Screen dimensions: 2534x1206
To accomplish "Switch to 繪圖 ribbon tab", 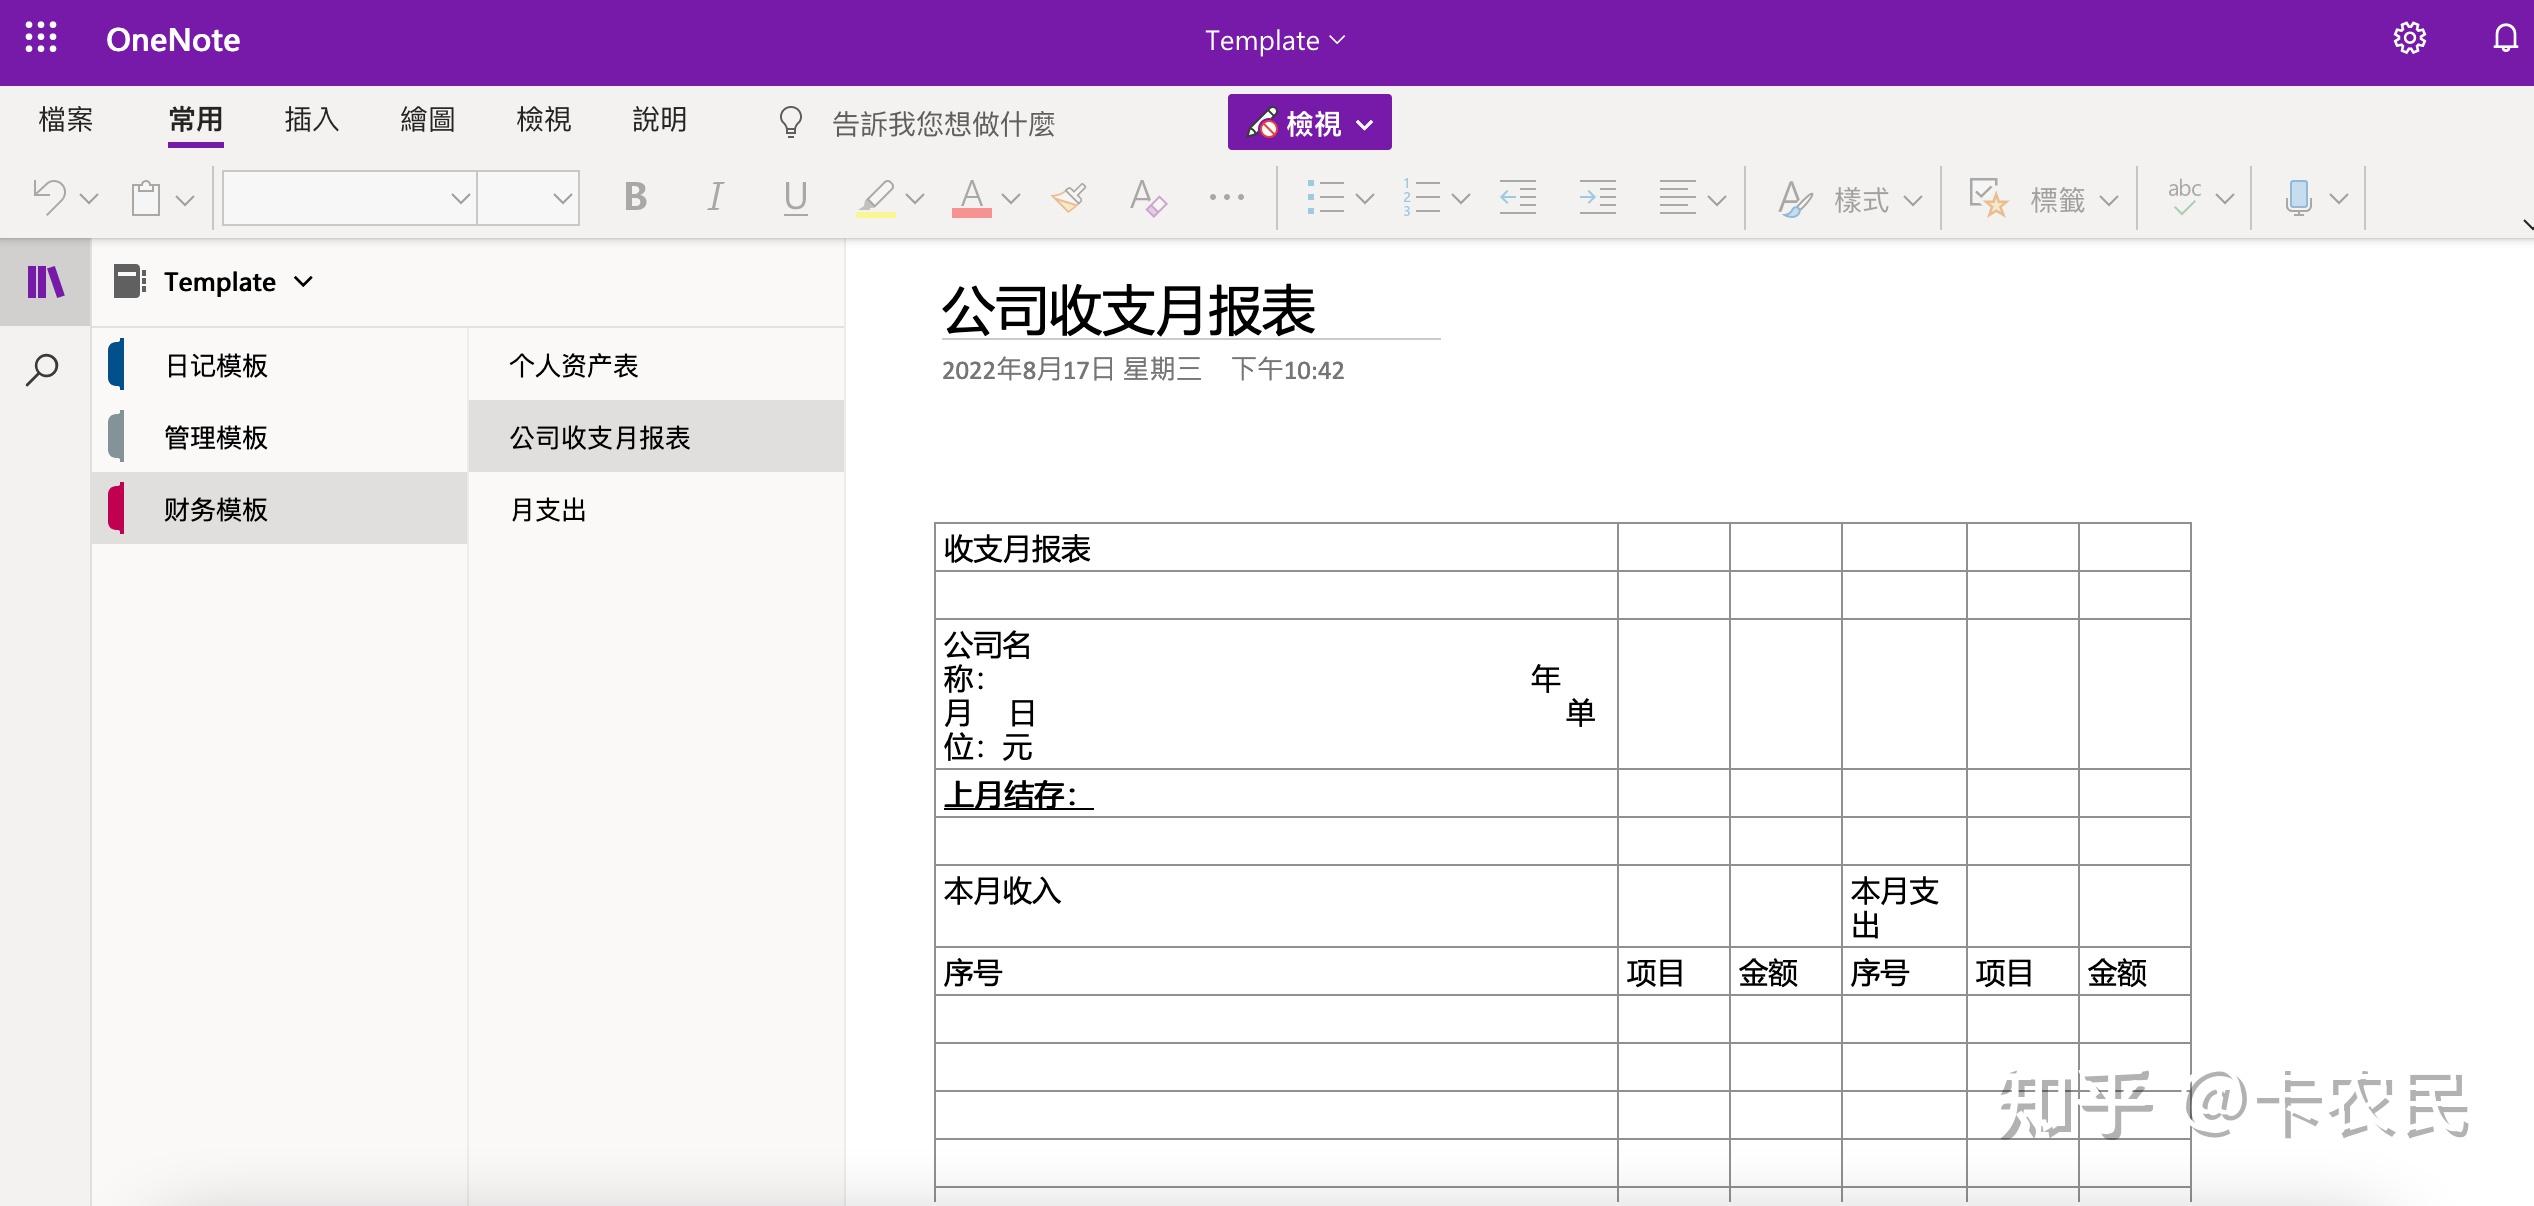I will [x=428, y=120].
